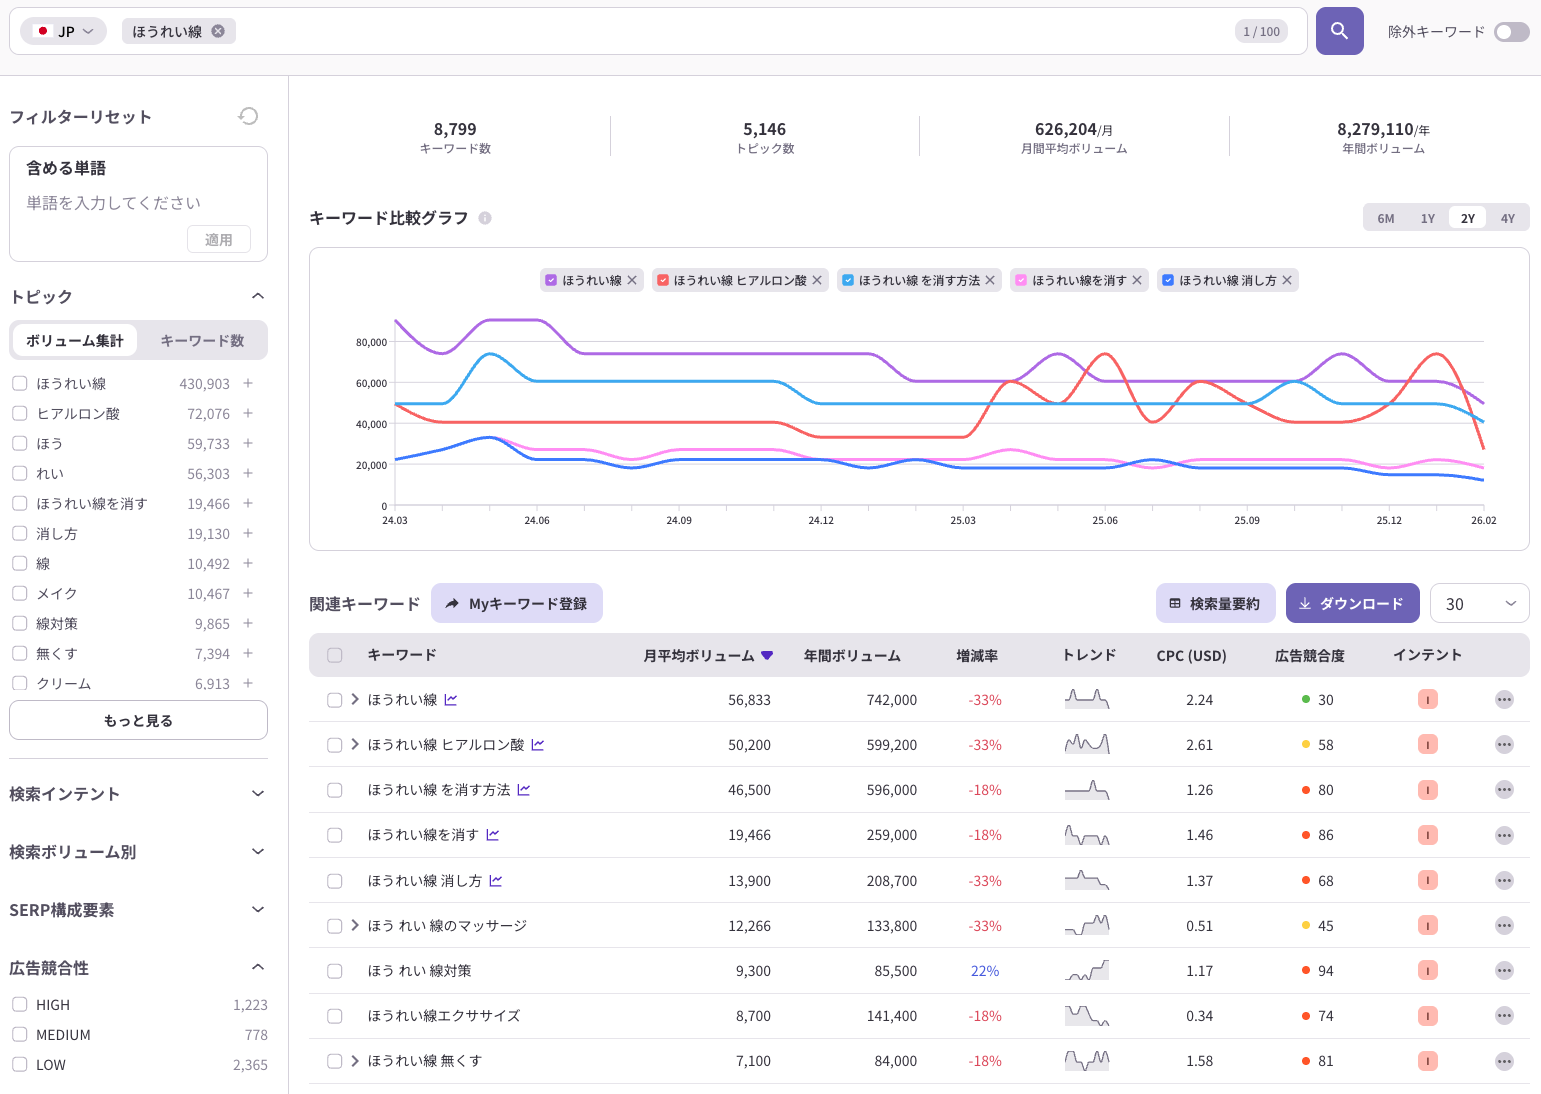Open the 30 rows-per-page dropdown
Image resolution: width=1541 pixels, height=1094 pixels.
click(1480, 603)
